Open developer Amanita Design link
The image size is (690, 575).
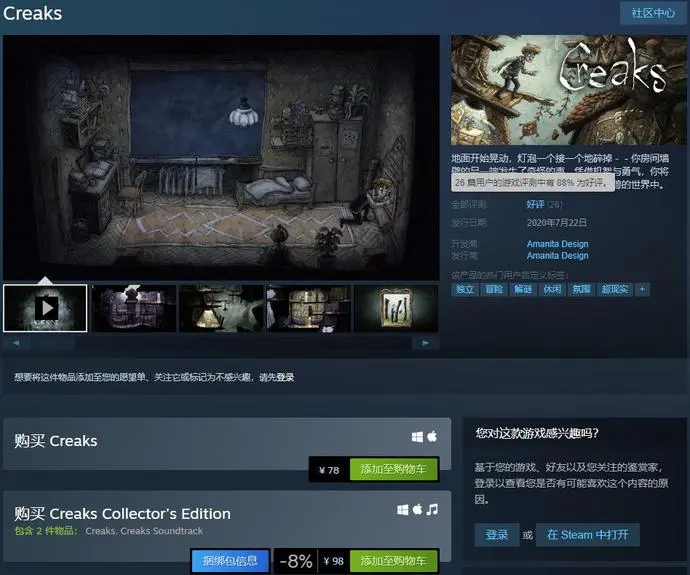(558, 244)
